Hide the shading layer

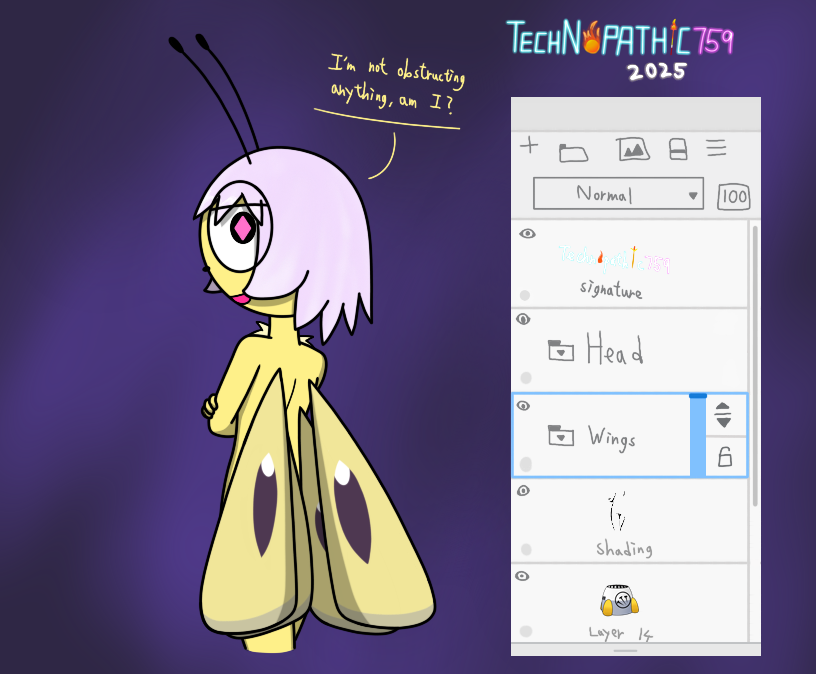click(524, 491)
